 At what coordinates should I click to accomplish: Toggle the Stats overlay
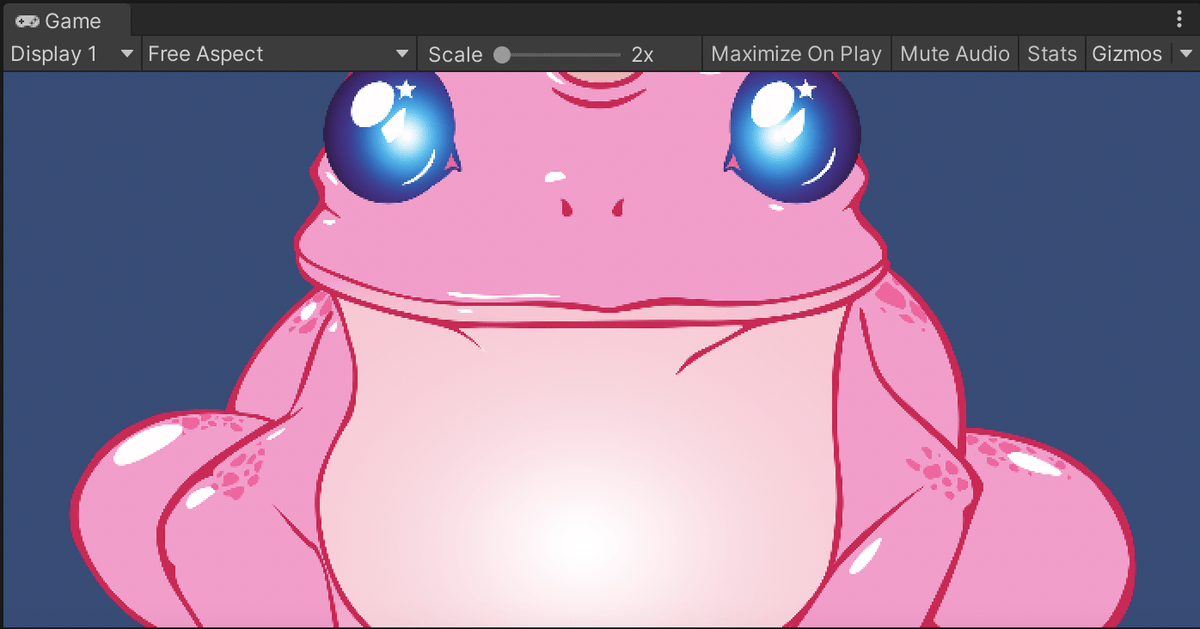point(1052,54)
